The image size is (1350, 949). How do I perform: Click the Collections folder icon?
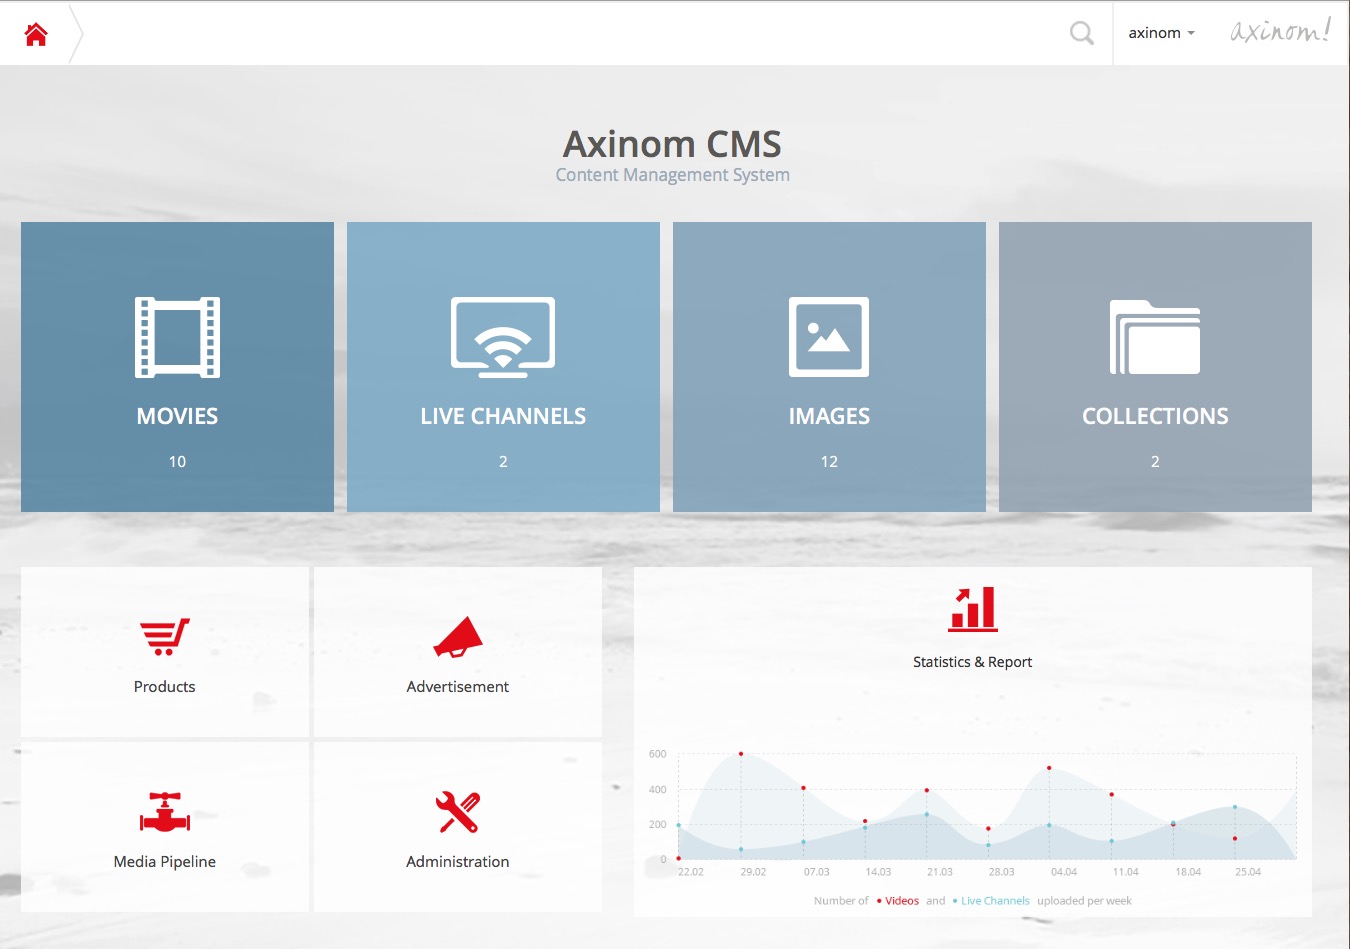coord(1155,337)
